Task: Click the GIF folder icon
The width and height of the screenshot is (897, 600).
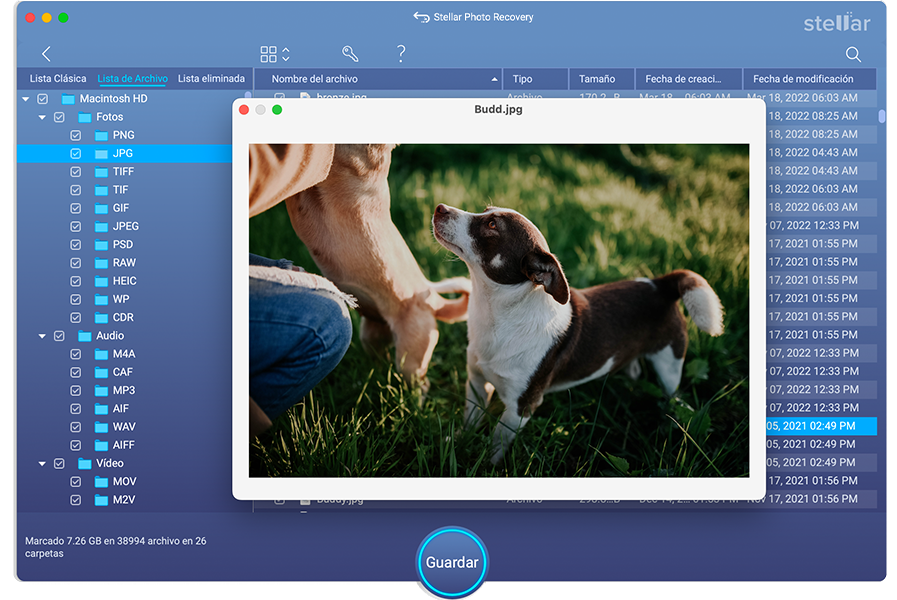Action: [x=101, y=208]
